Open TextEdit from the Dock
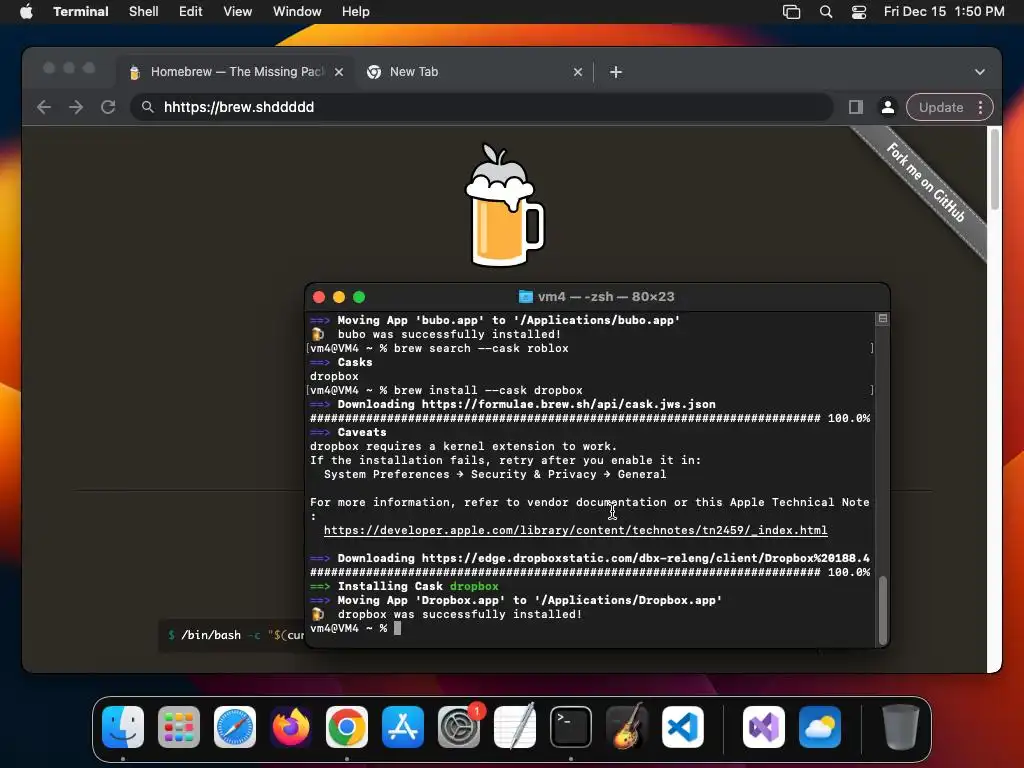The height and width of the screenshot is (768, 1024). coord(515,727)
